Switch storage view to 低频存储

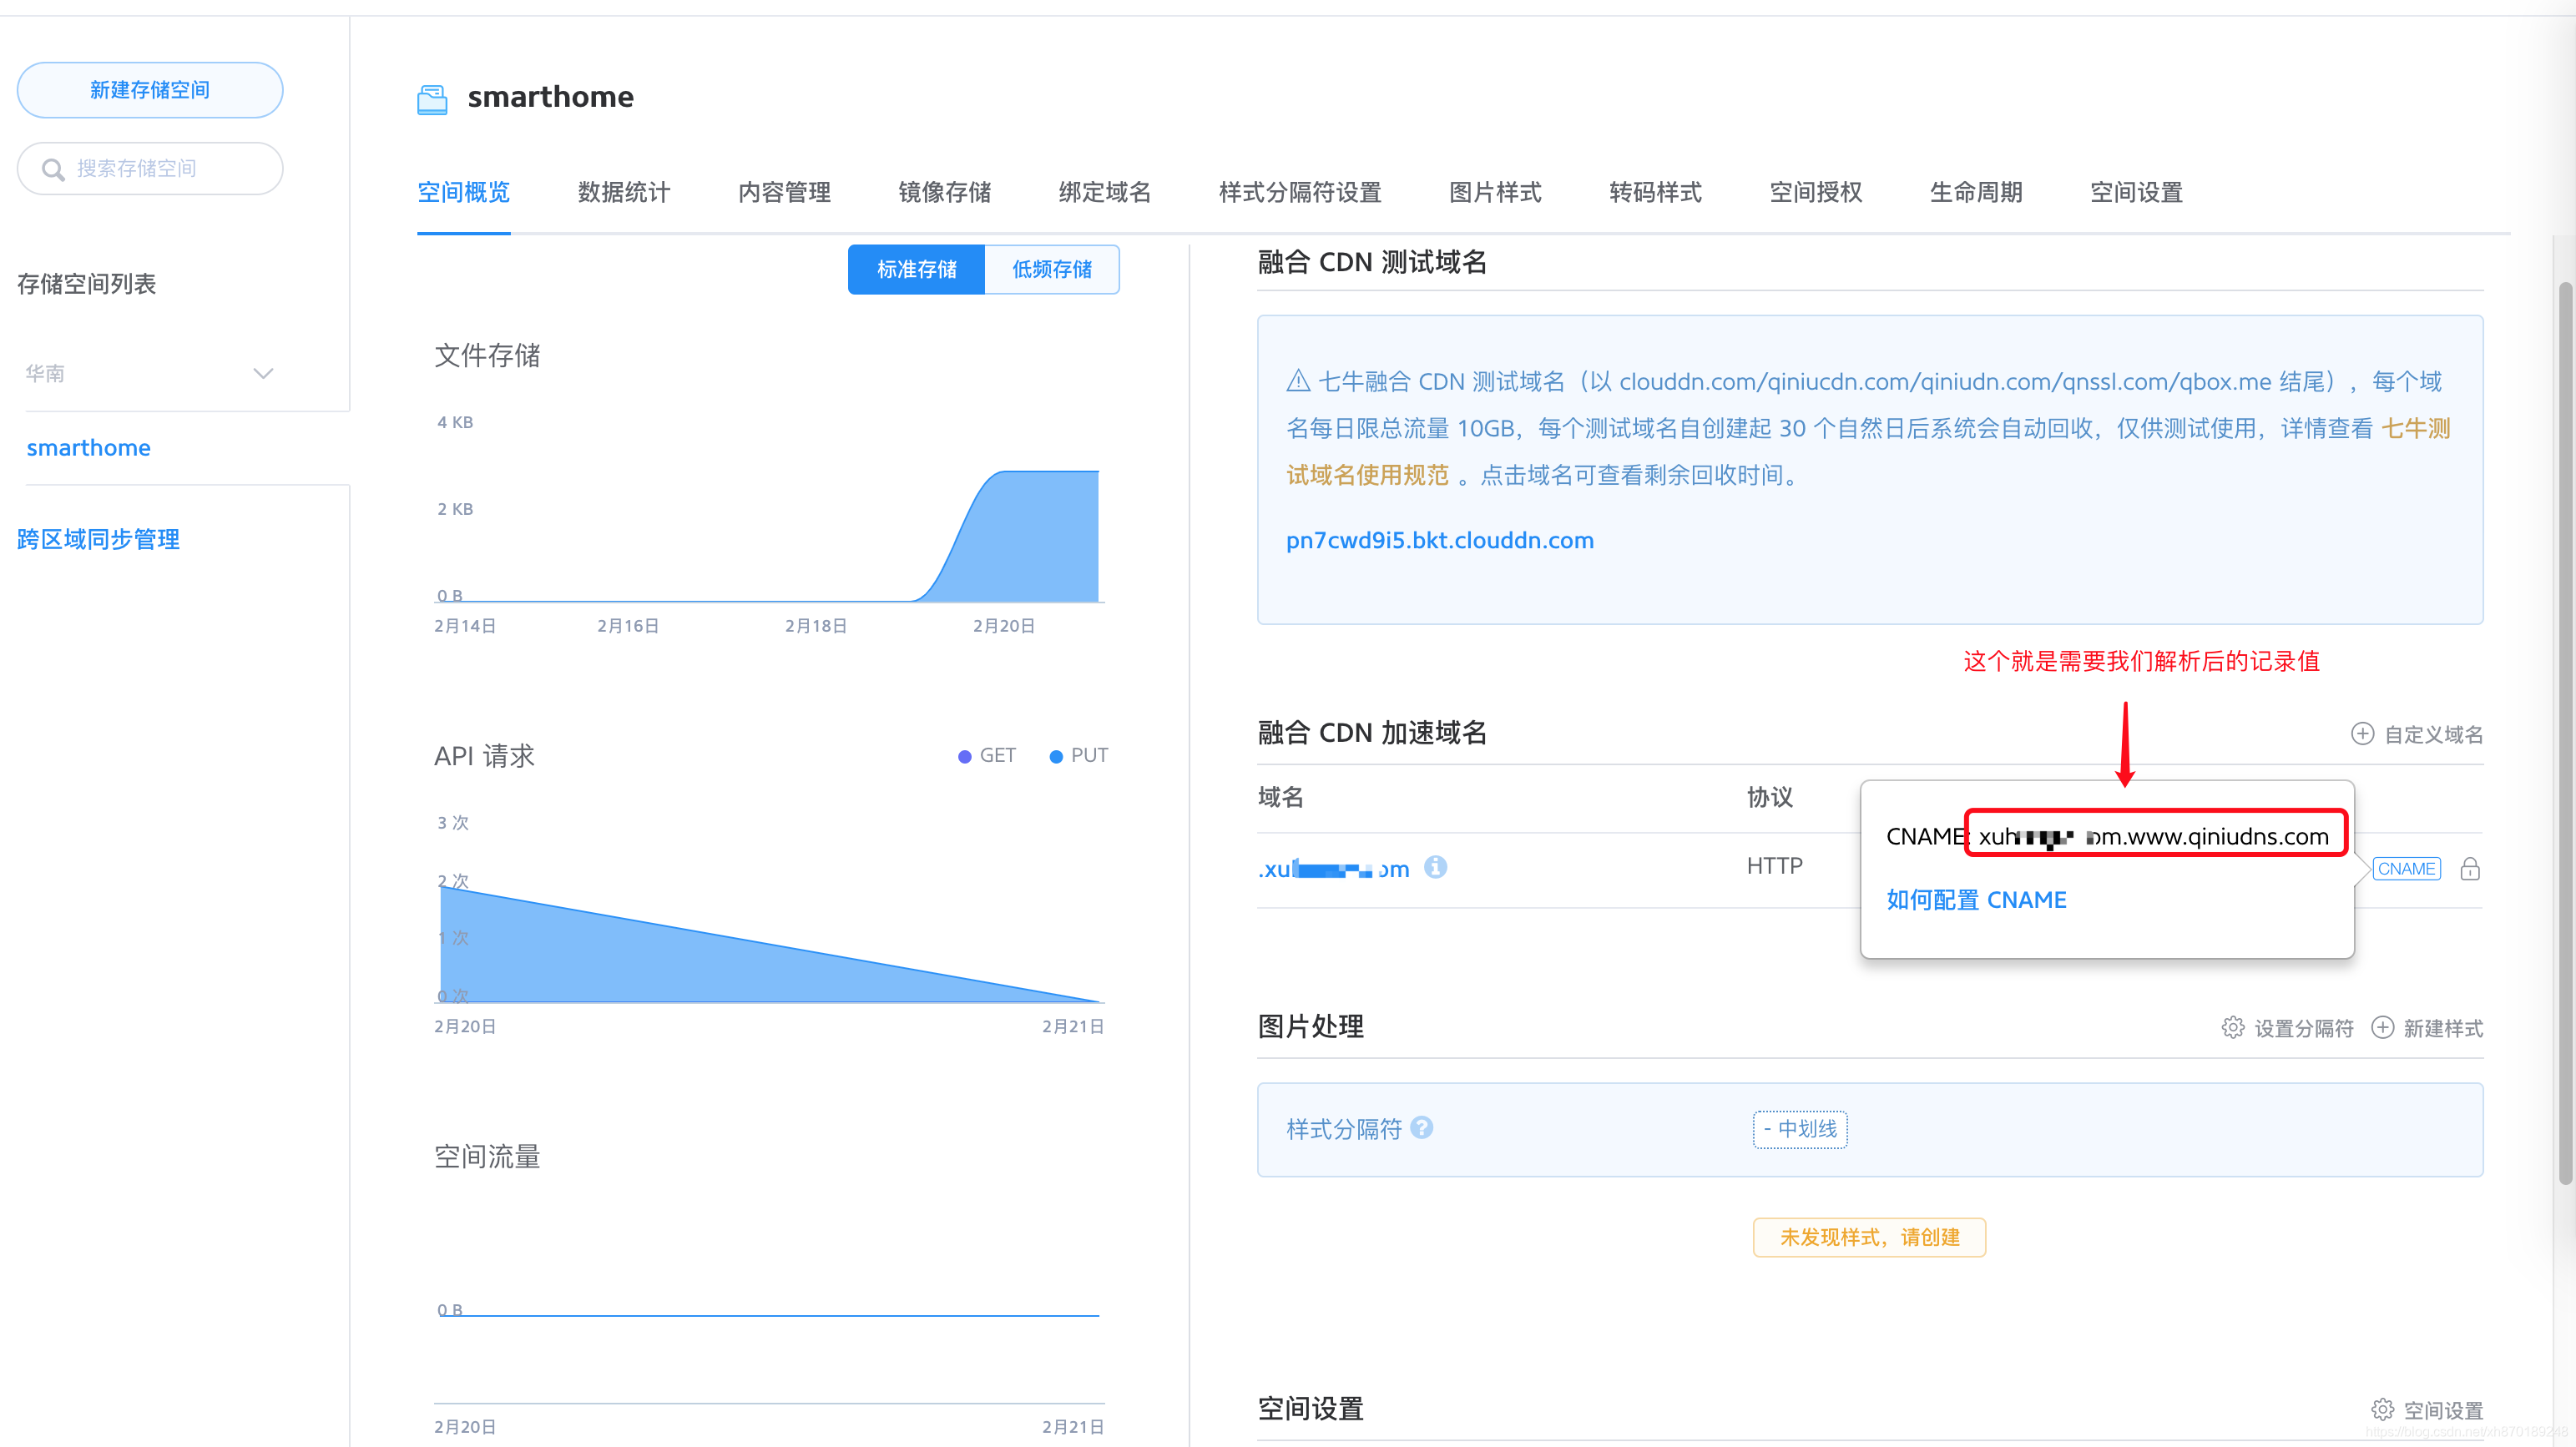(1051, 269)
